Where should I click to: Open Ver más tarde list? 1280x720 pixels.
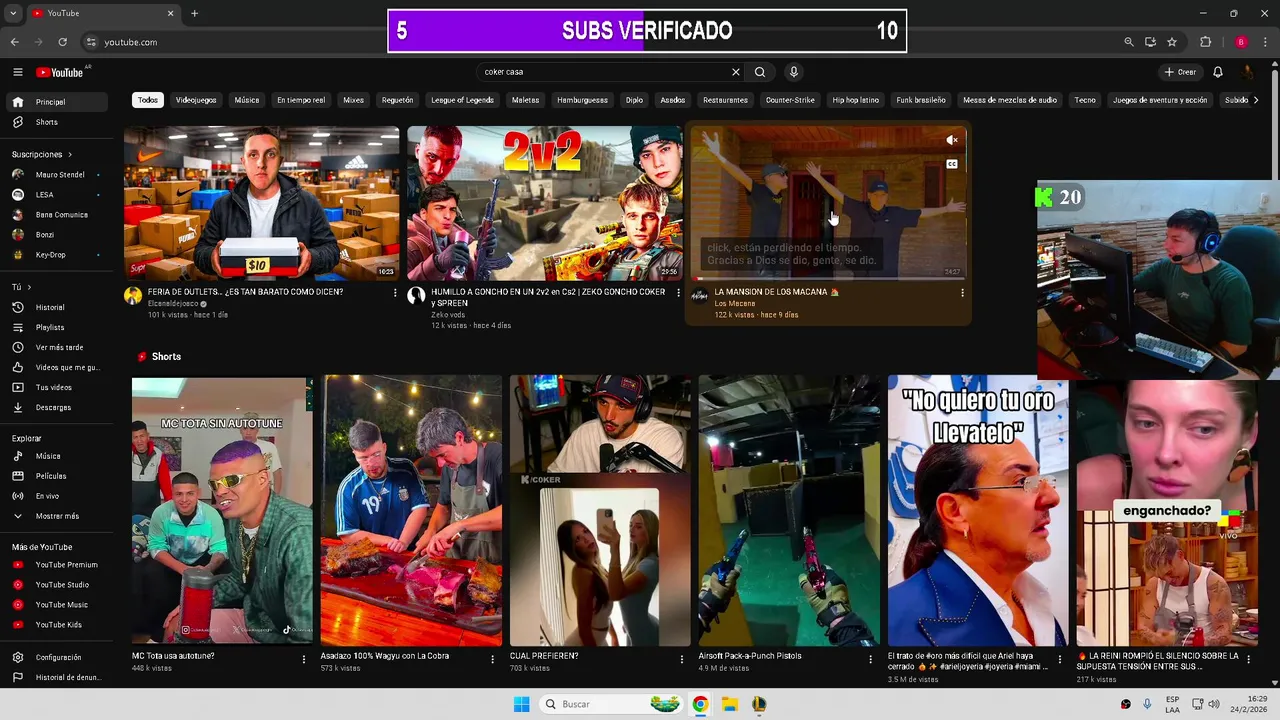pyautogui.click(x=58, y=347)
